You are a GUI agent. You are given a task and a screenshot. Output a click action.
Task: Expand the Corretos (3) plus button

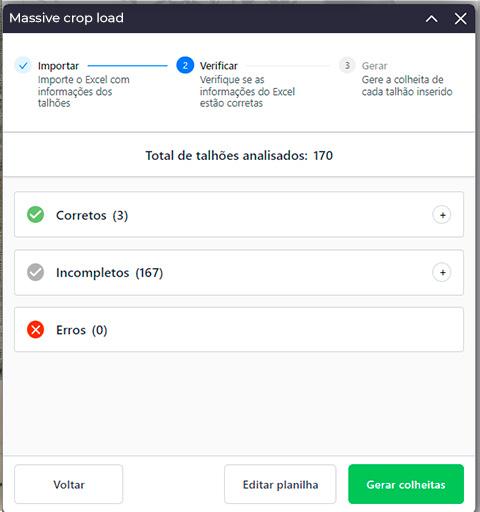pos(442,215)
